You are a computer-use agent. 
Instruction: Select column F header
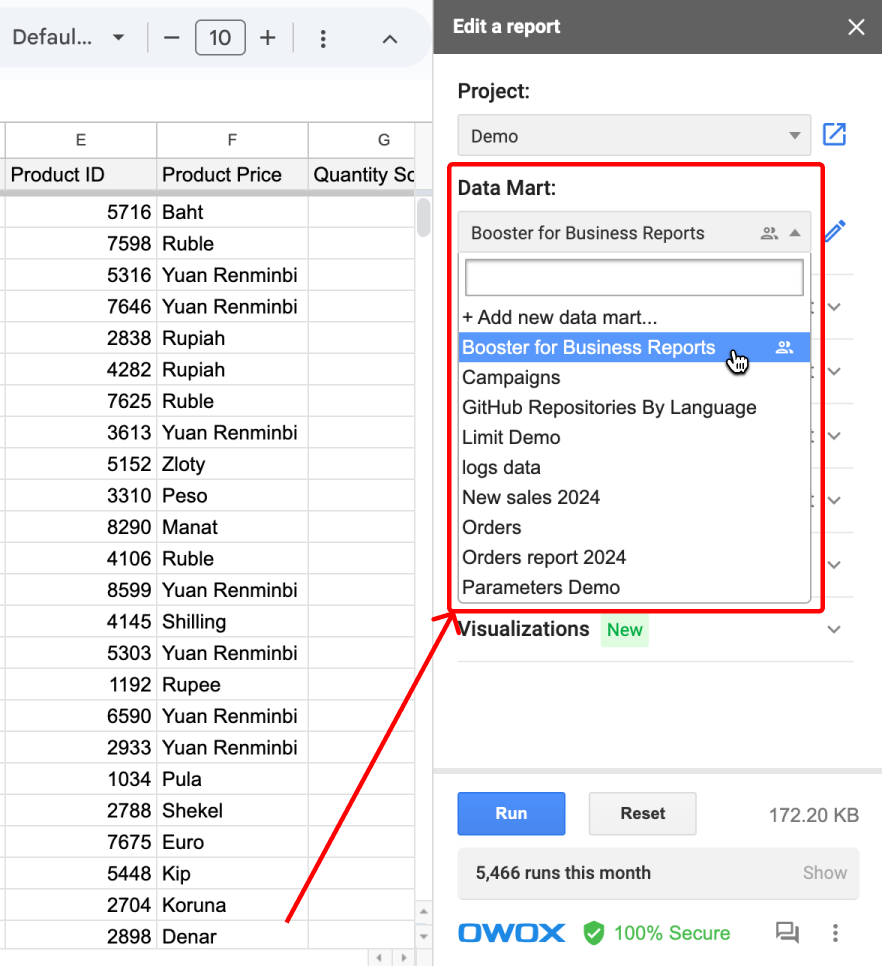coord(232,140)
